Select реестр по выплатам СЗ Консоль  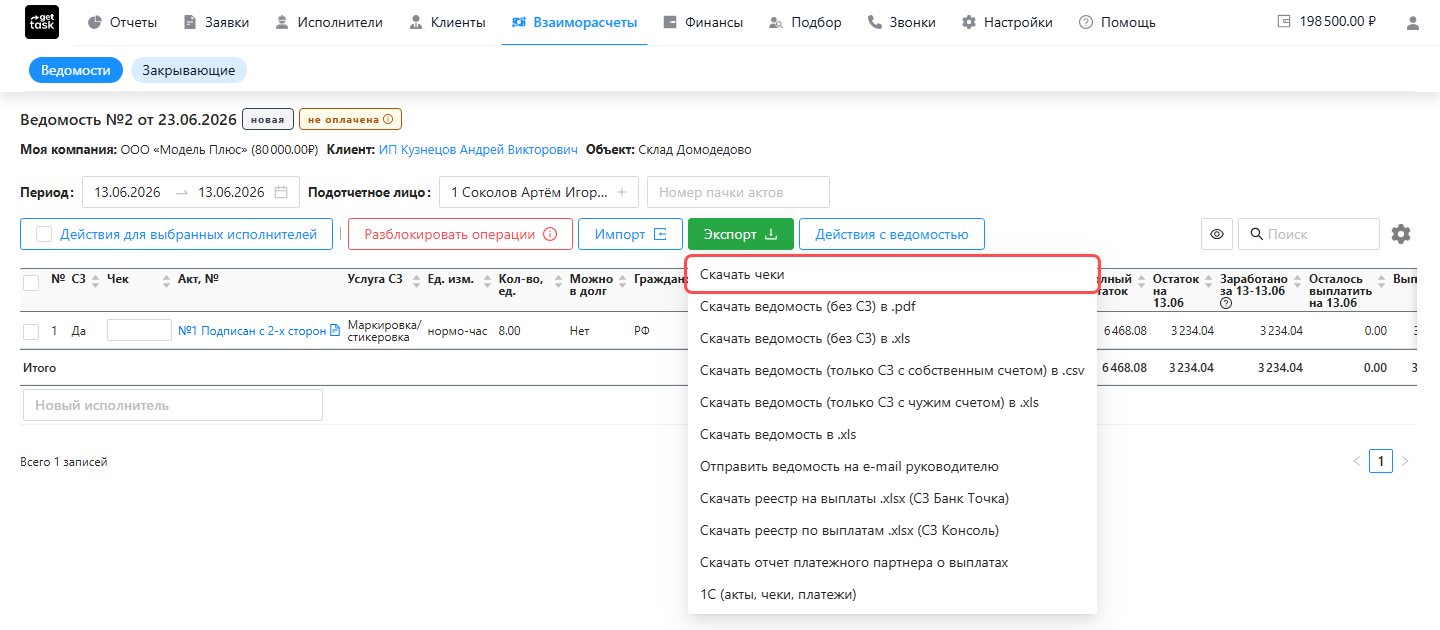[892, 530]
